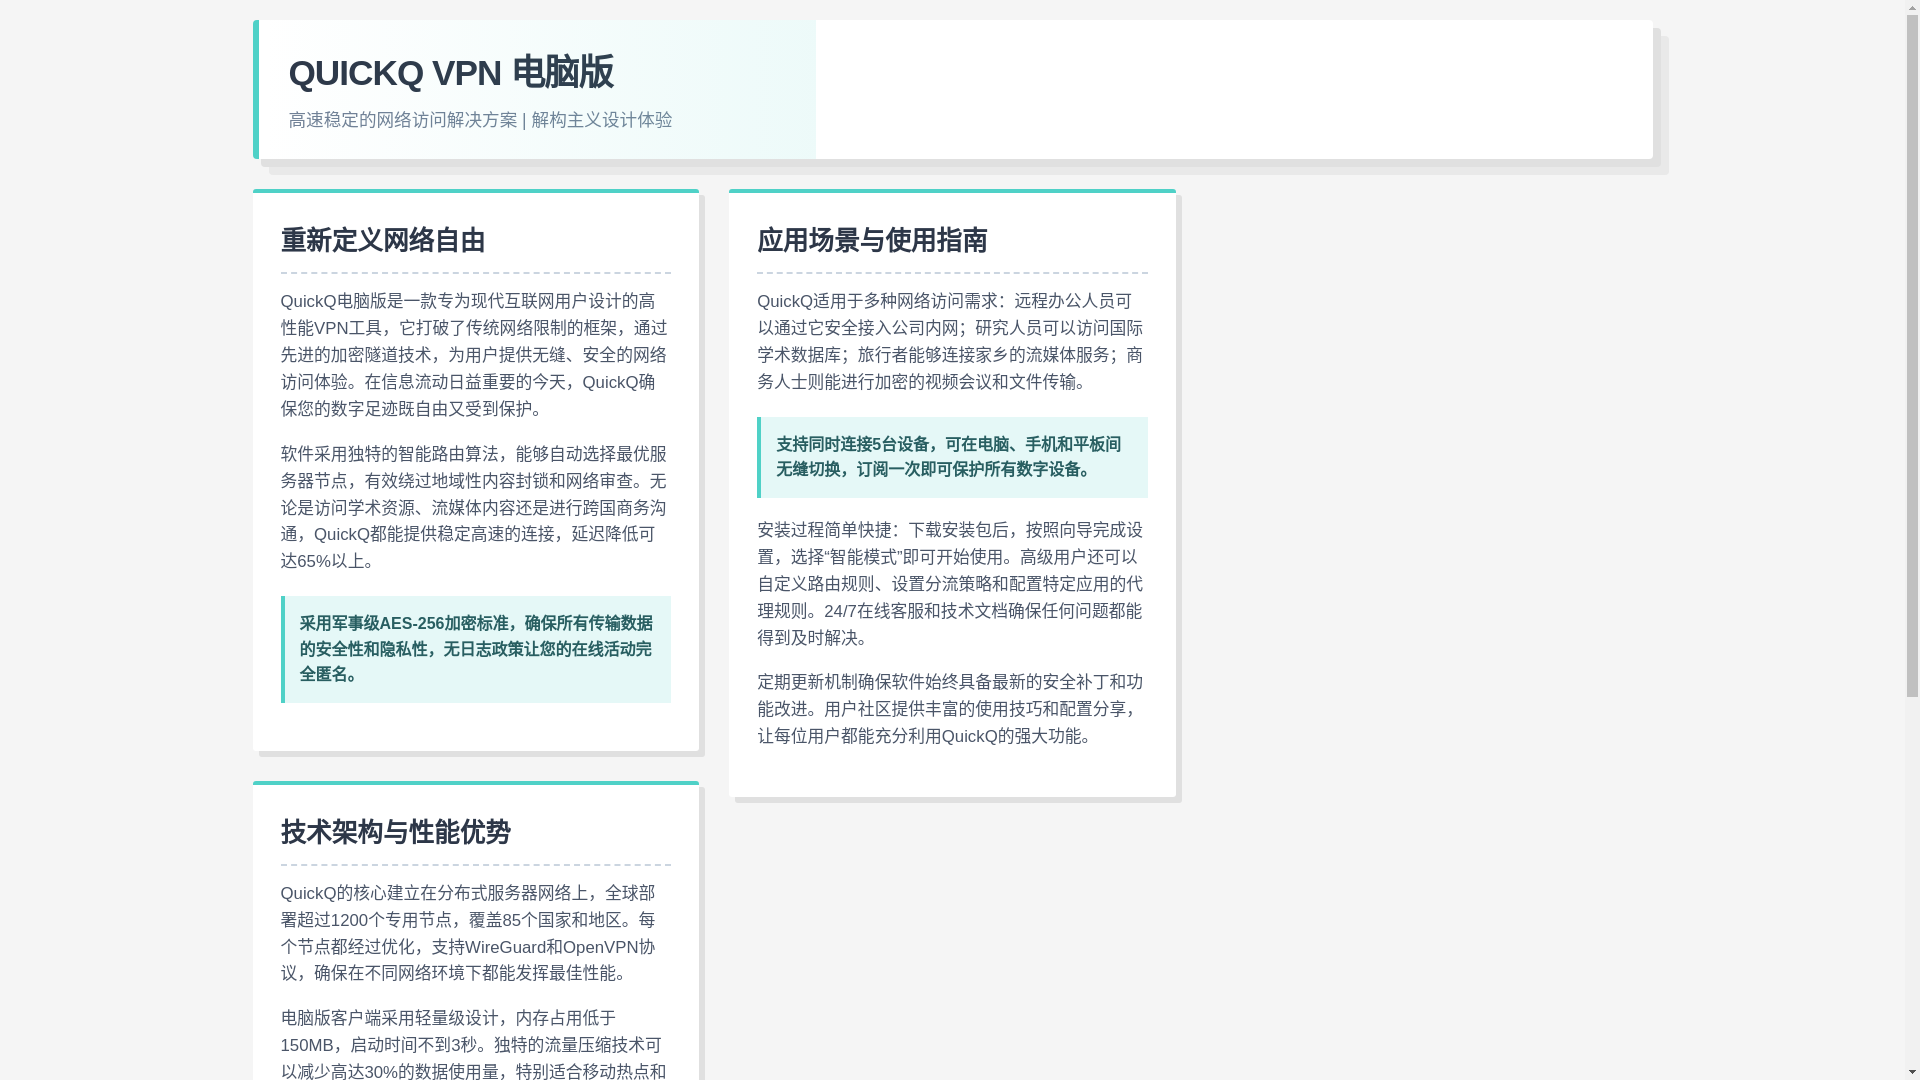Click heading 应用场景与使用指南

pyautogui.click(x=871, y=240)
